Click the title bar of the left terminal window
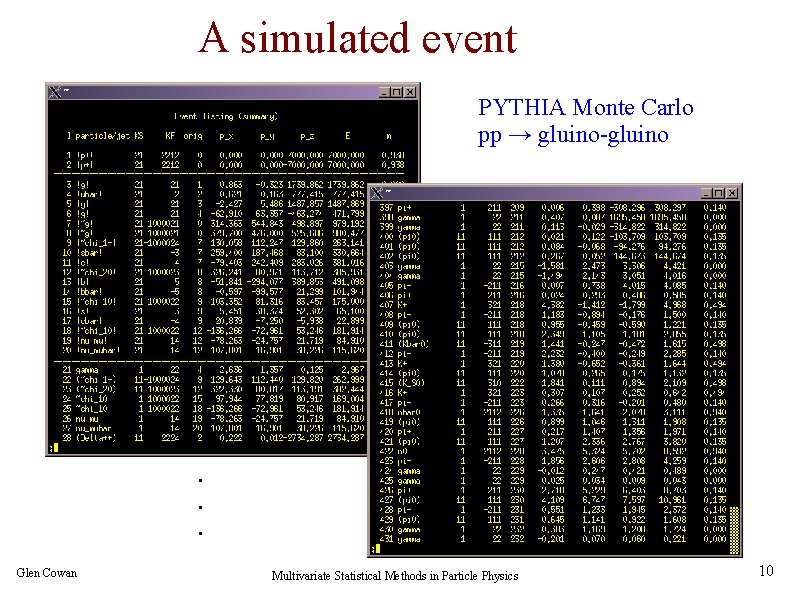Viewport: 794px width, 595px height. [233, 92]
